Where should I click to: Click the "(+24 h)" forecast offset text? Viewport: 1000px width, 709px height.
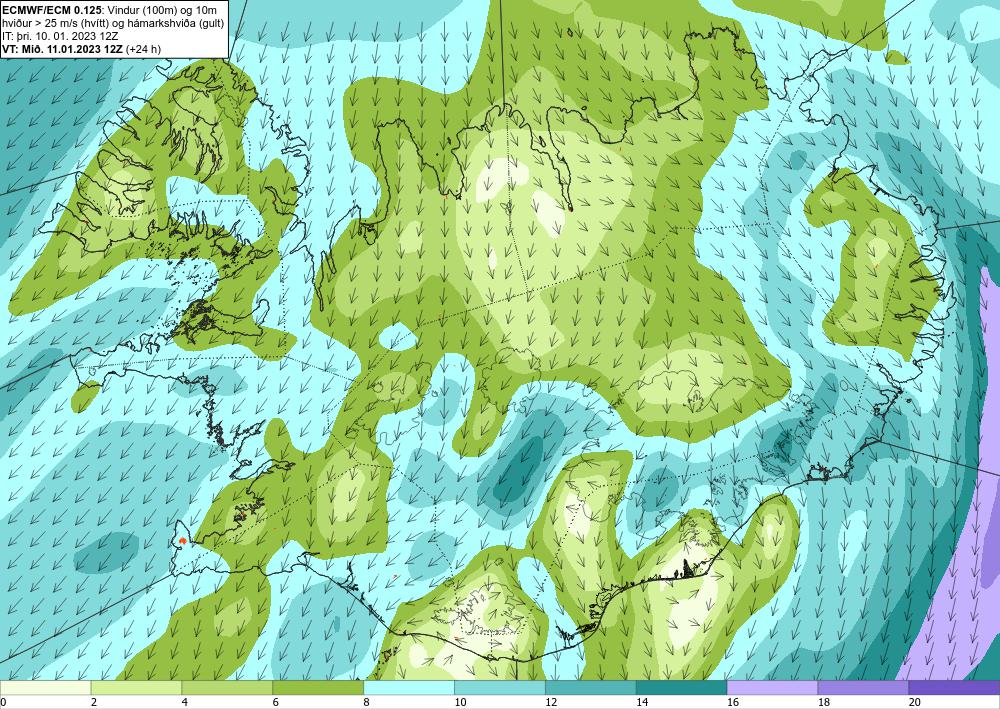[143, 49]
